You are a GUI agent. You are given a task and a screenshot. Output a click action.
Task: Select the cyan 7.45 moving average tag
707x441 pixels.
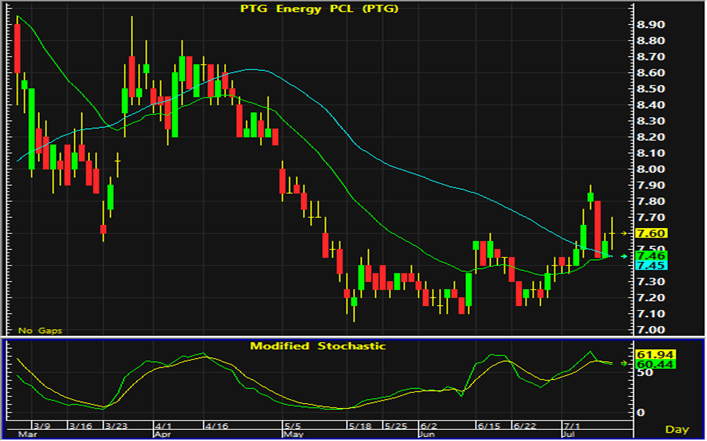click(651, 265)
